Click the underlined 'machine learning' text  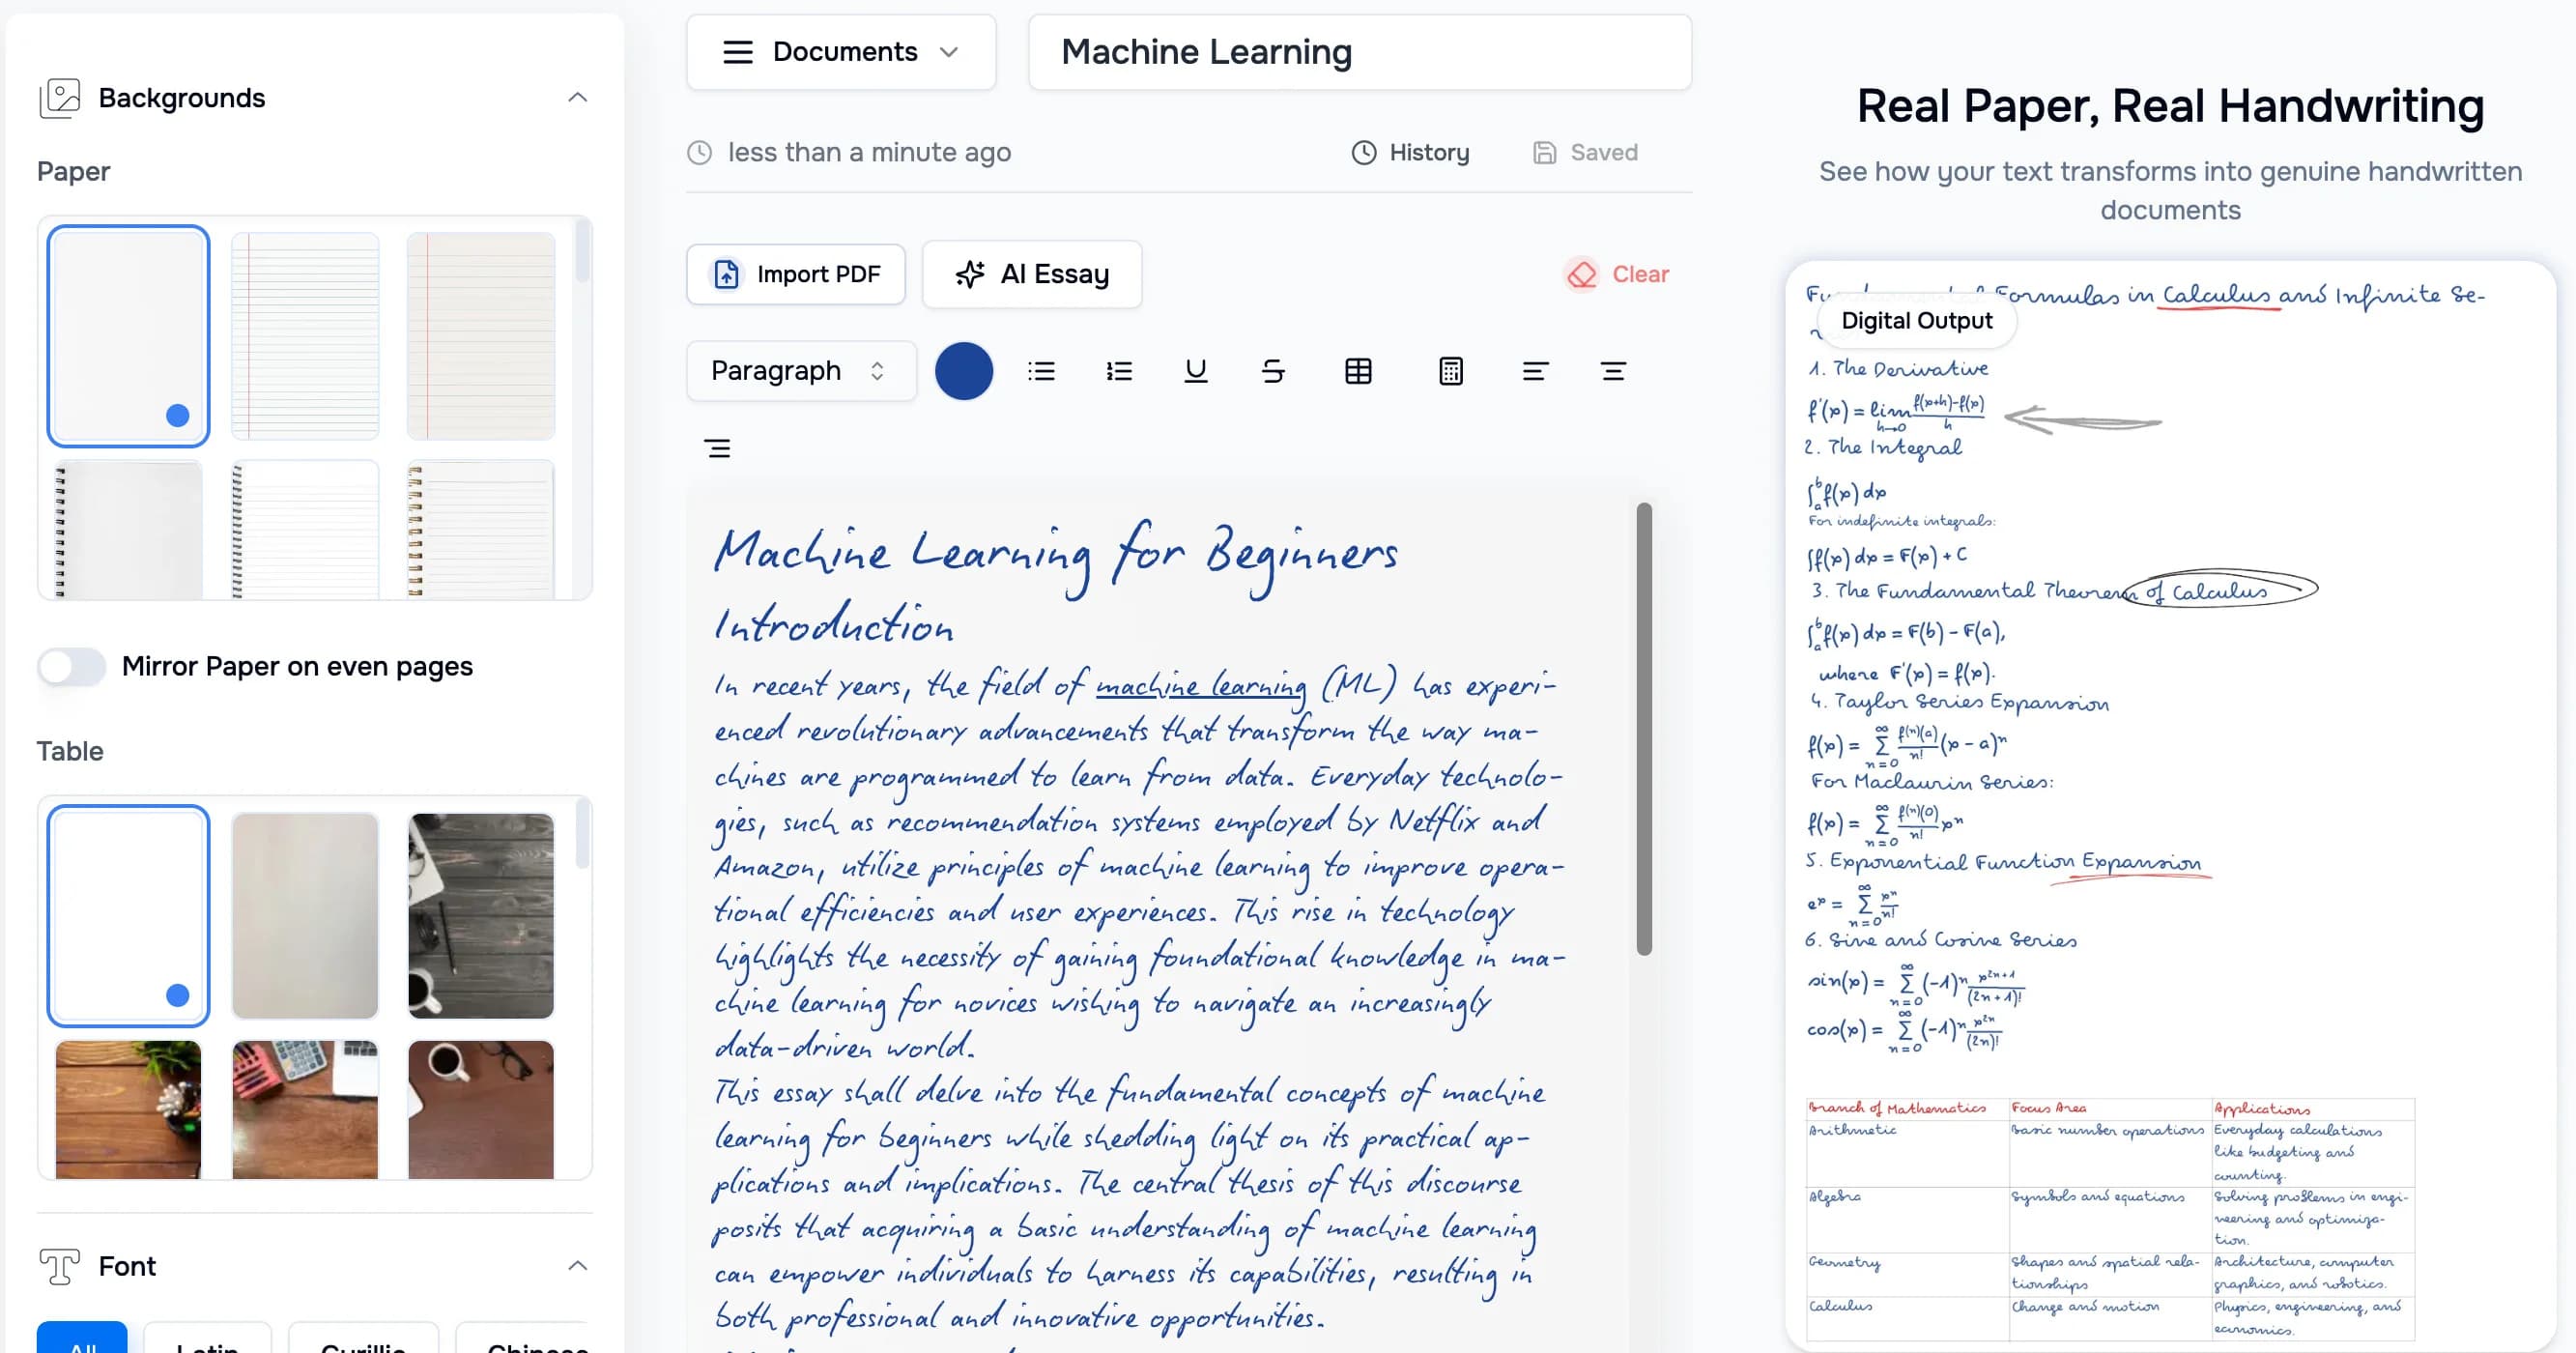point(1201,686)
